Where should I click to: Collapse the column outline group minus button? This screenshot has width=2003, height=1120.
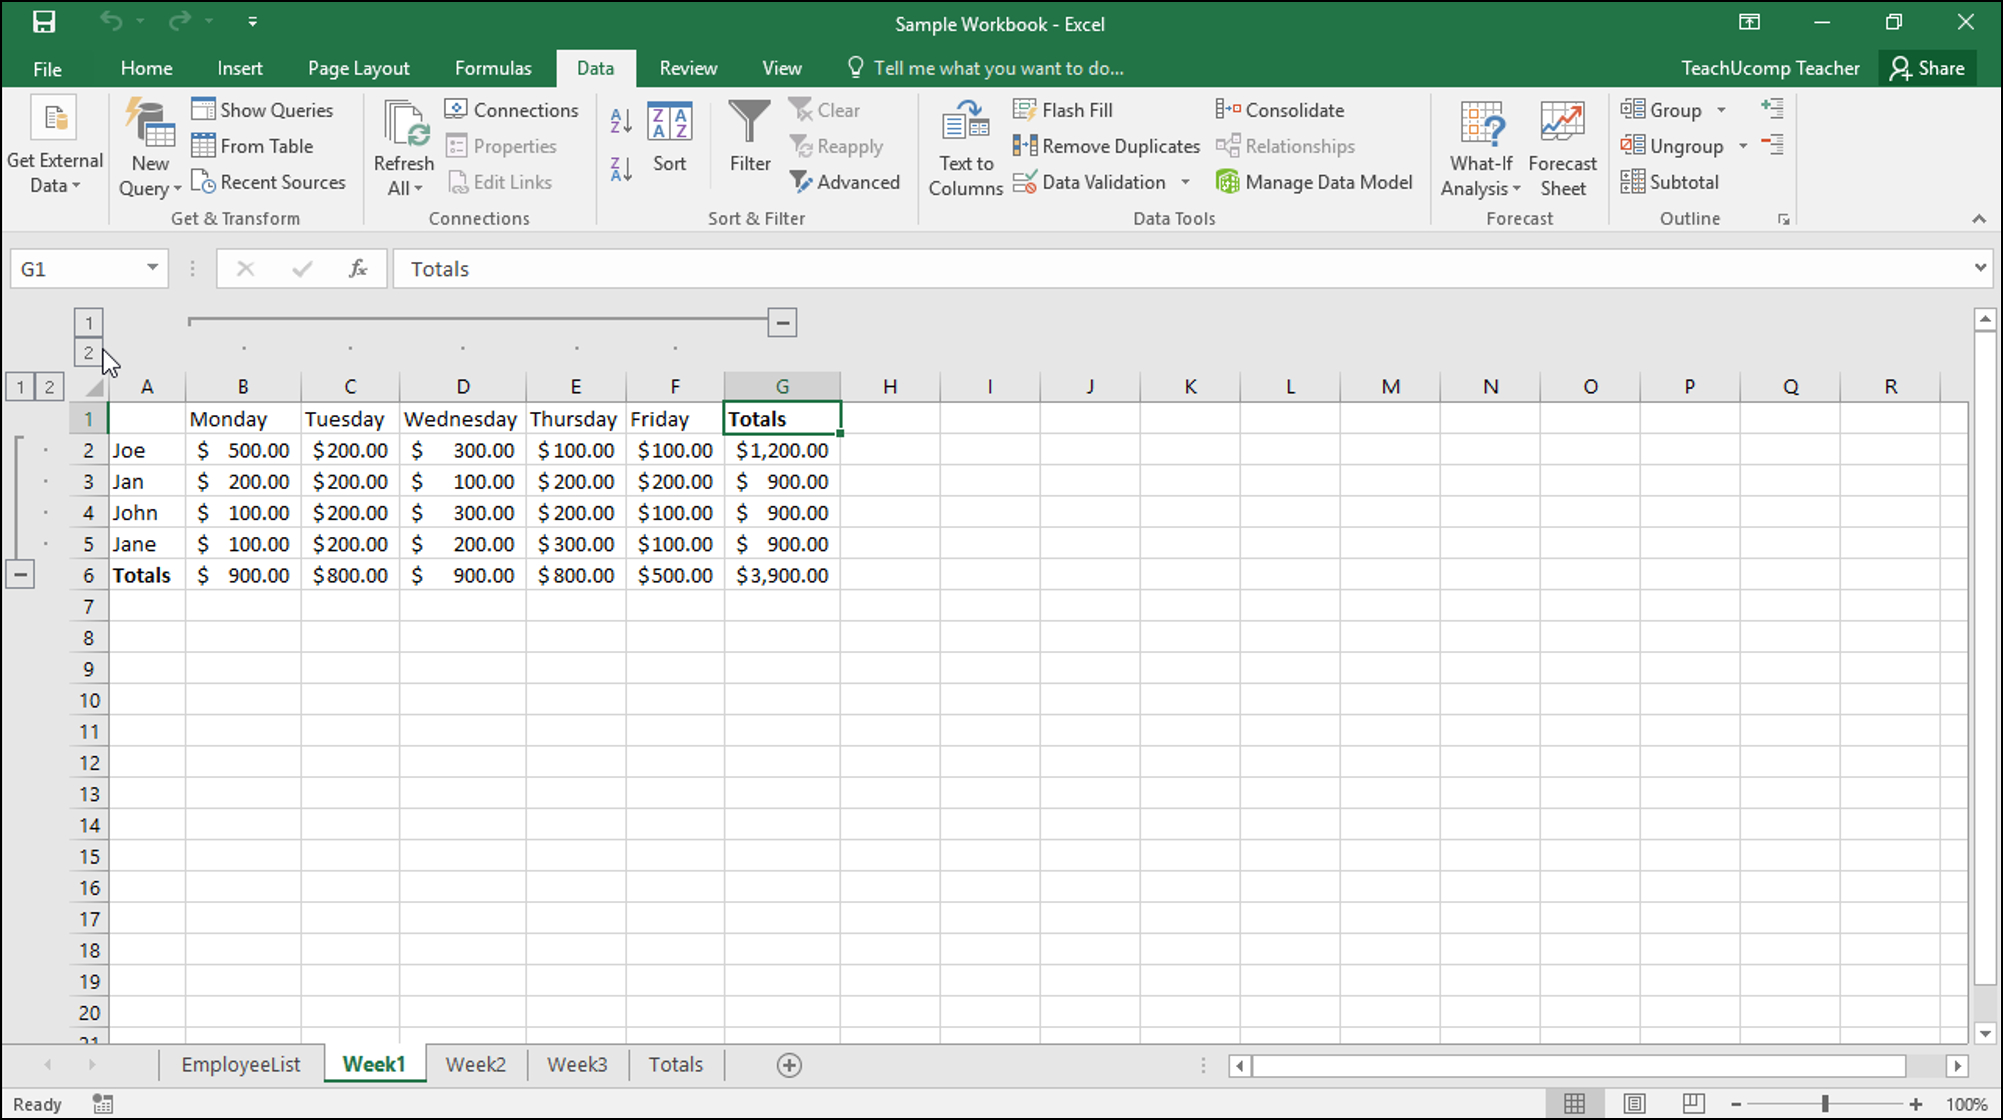coord(782,322)
